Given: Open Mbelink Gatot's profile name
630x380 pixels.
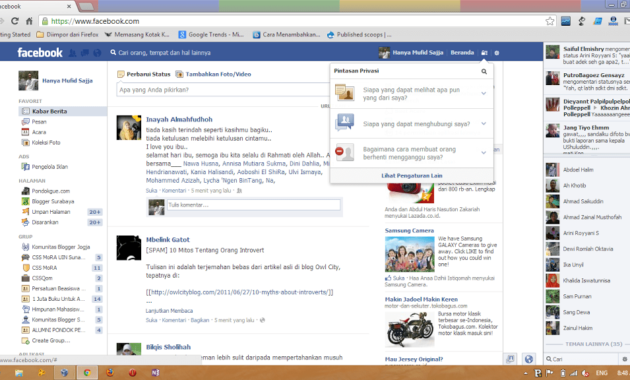Looking at the screenshot, I should coord(168,239).
